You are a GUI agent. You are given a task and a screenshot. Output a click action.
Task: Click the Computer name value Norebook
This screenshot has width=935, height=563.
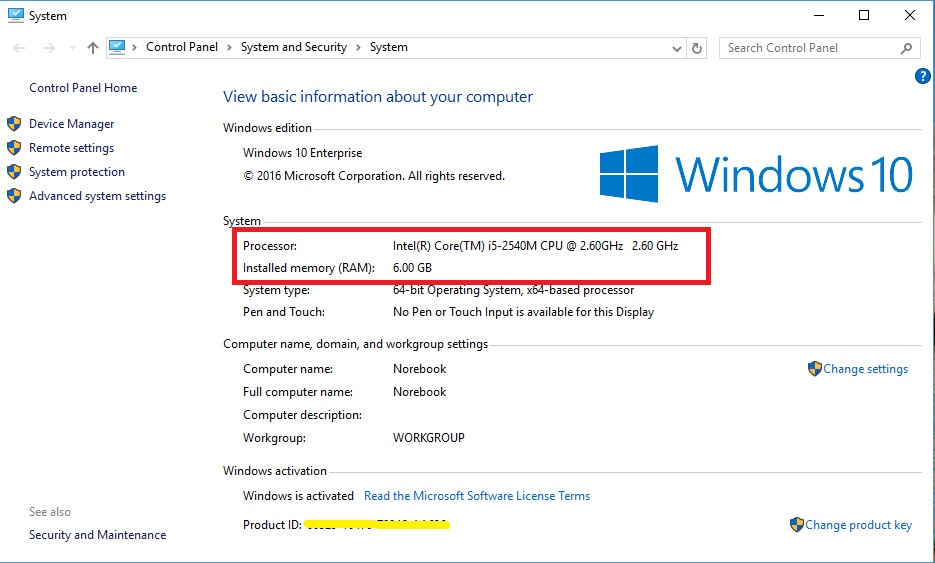[419, 369]
